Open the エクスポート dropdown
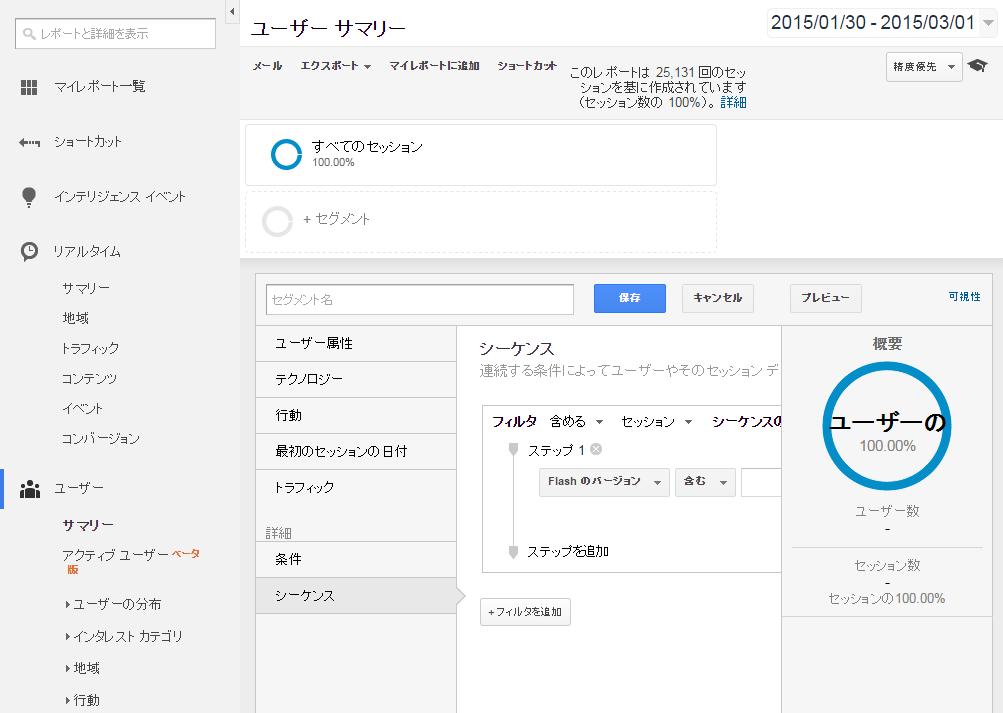The height and width of the screenshot is (713, 1003). 336,66
